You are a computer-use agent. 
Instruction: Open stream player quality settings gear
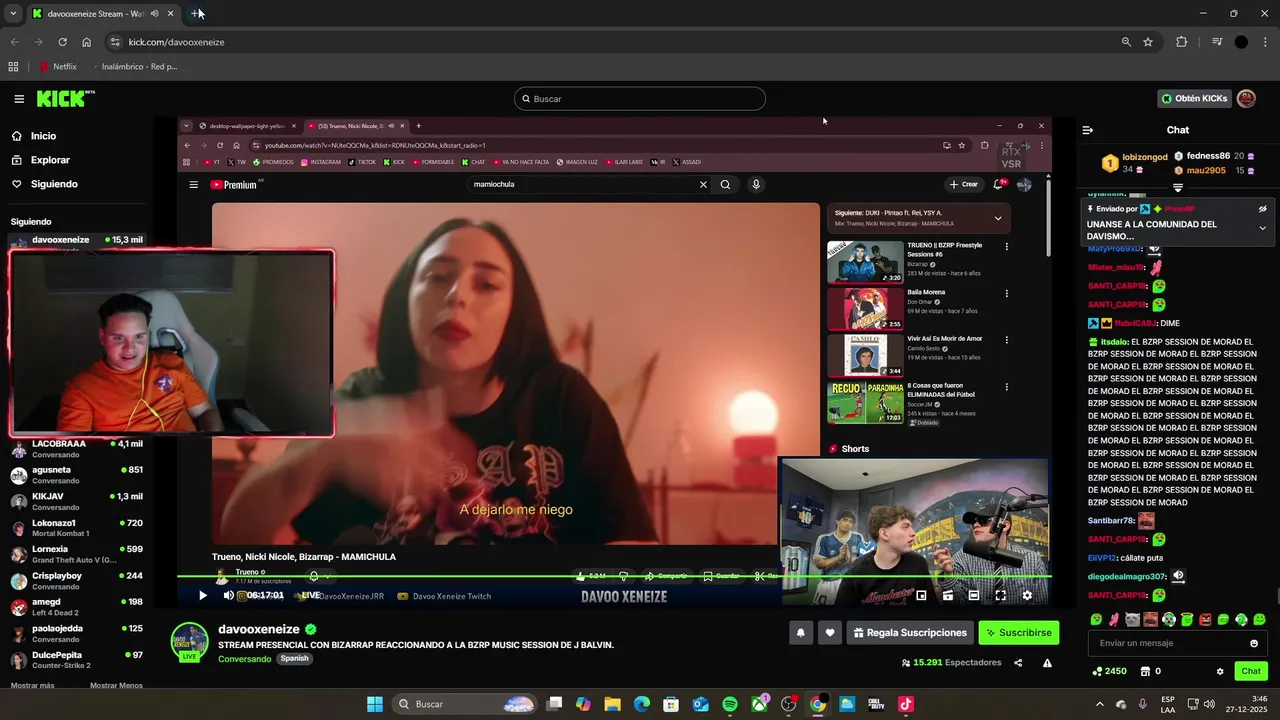coord(1026,595)
